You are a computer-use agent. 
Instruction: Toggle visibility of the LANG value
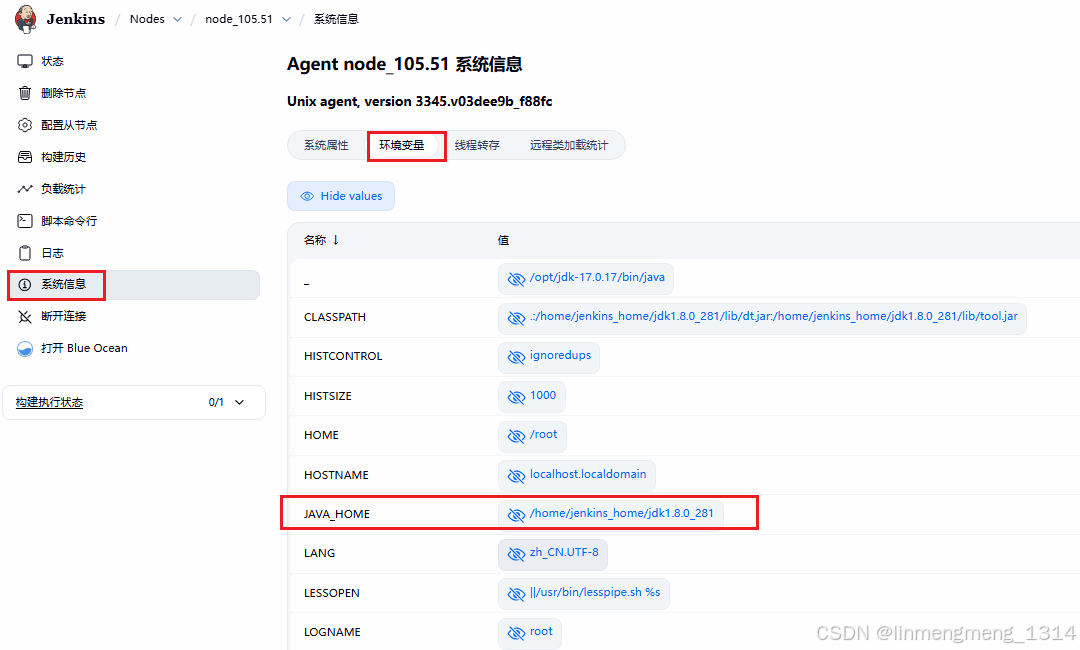tap(516, 554)
